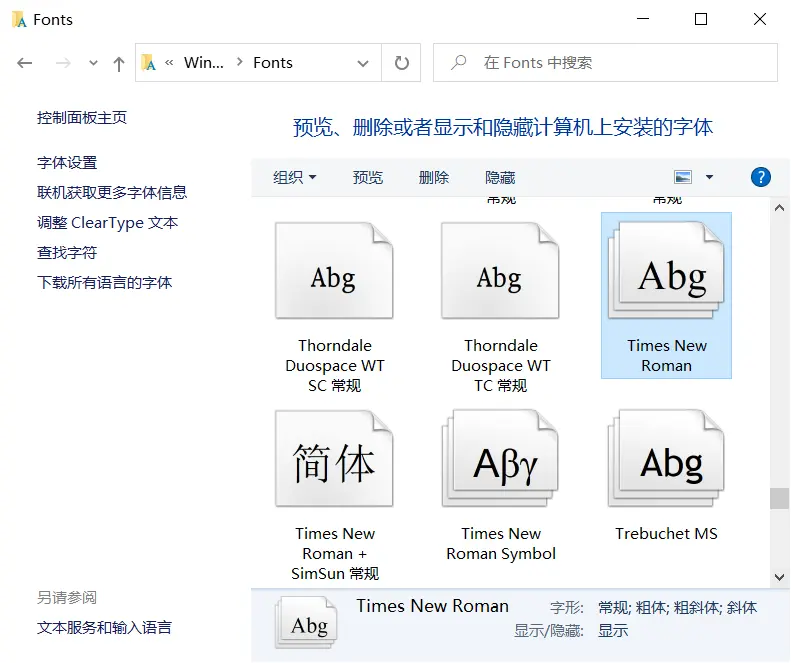
Task: Go up one folder level
Action: point(119,63)
